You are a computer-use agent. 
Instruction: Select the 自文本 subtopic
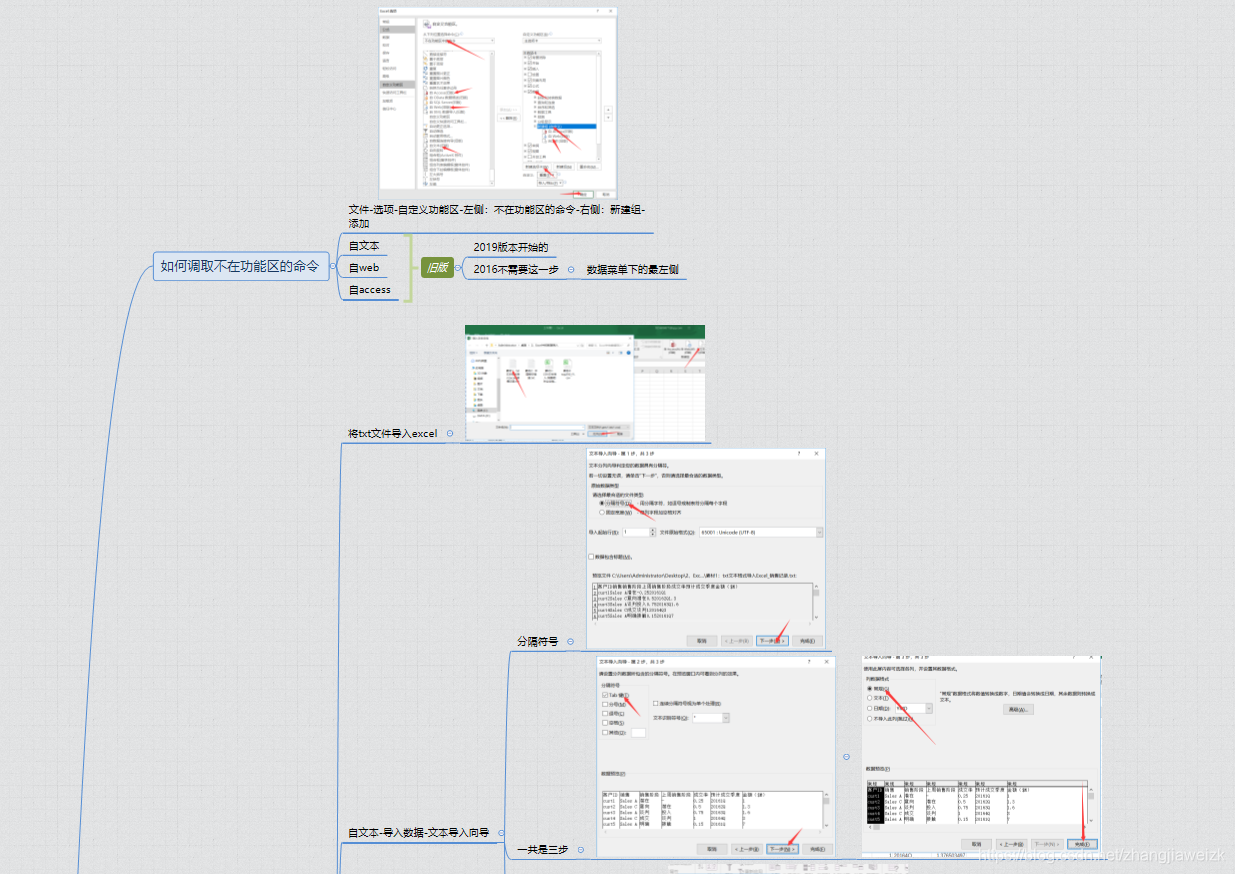coord(364,245)
